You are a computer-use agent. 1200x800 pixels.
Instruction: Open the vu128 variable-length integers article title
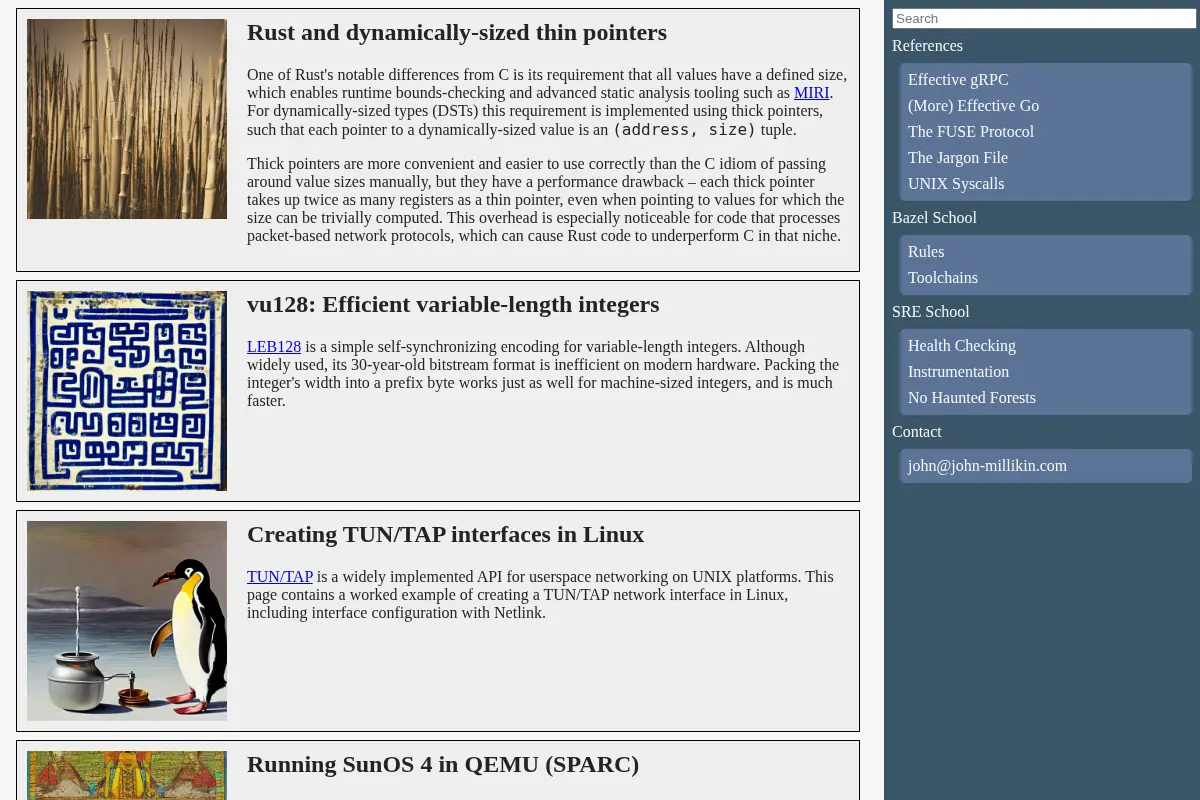pos(453,304)
